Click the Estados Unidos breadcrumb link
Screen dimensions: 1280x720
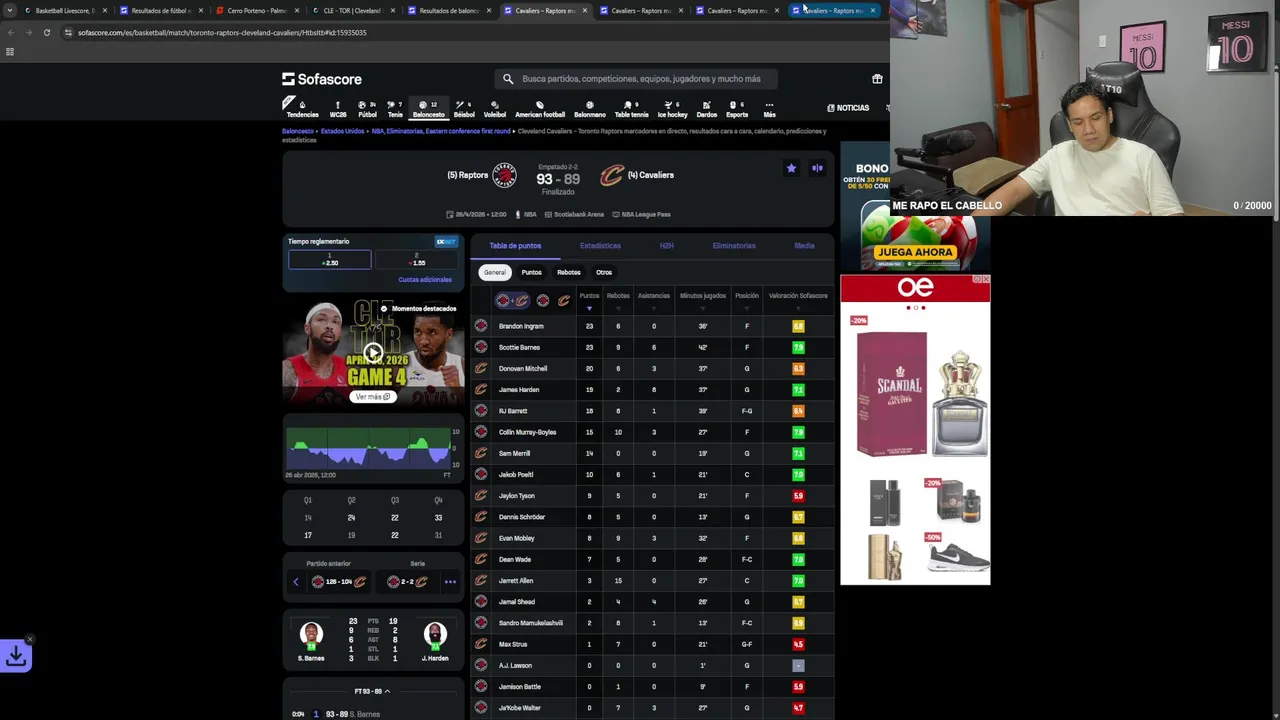[342, 131]
